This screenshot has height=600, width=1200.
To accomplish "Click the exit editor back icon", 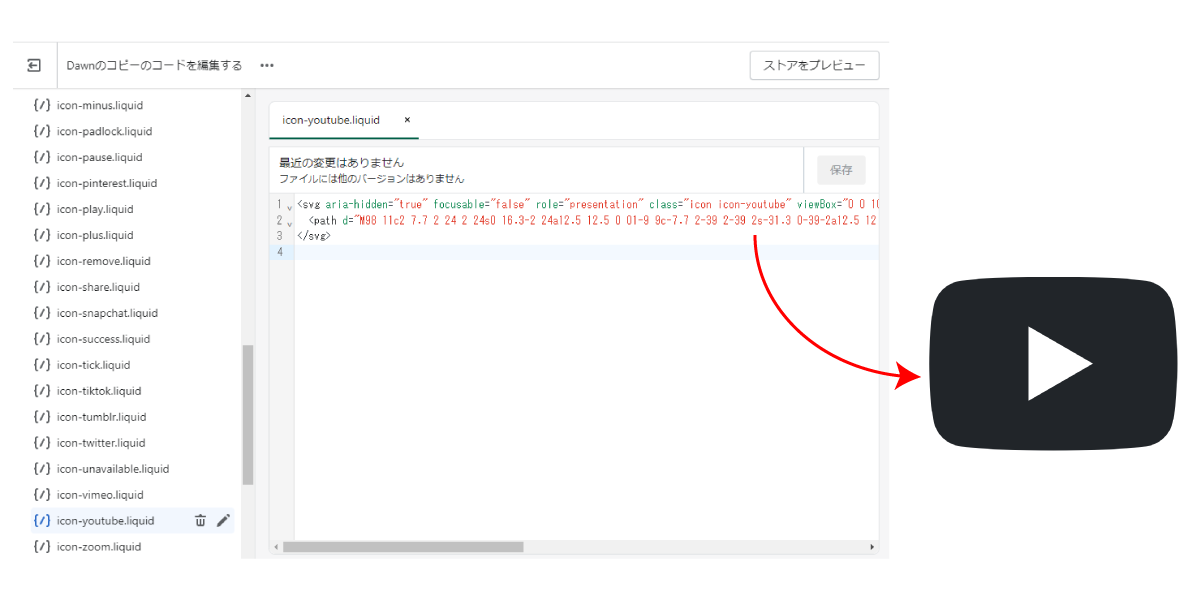I will pos(34,65).
